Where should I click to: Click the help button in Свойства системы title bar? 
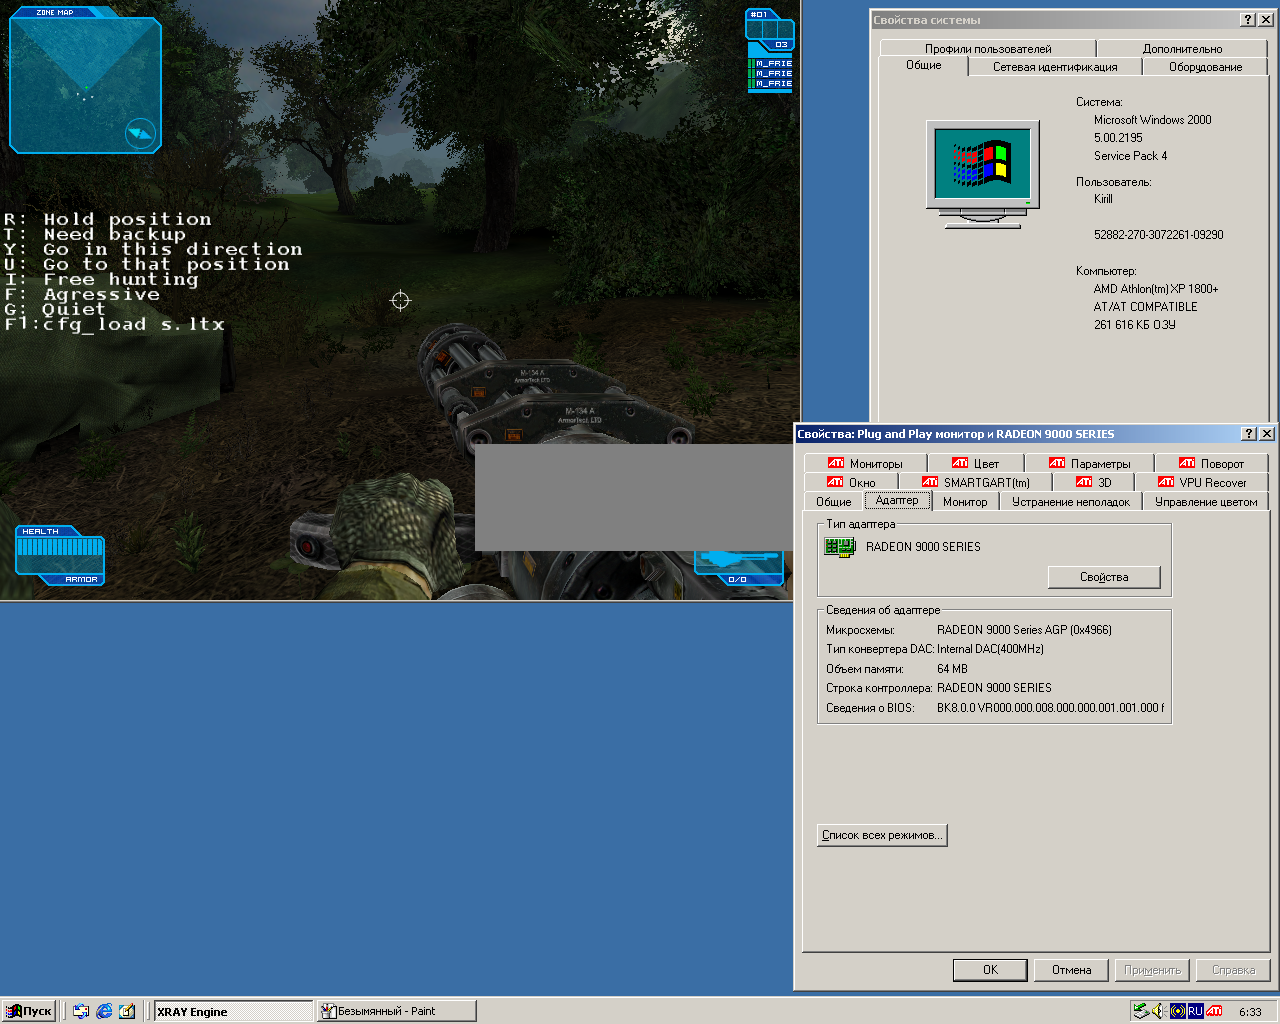tap(1248, 20)
